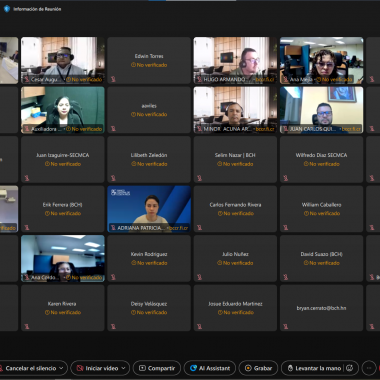Click the name 'Deisy Velásquez'
The image size is (380, 380).
(149, 304)
